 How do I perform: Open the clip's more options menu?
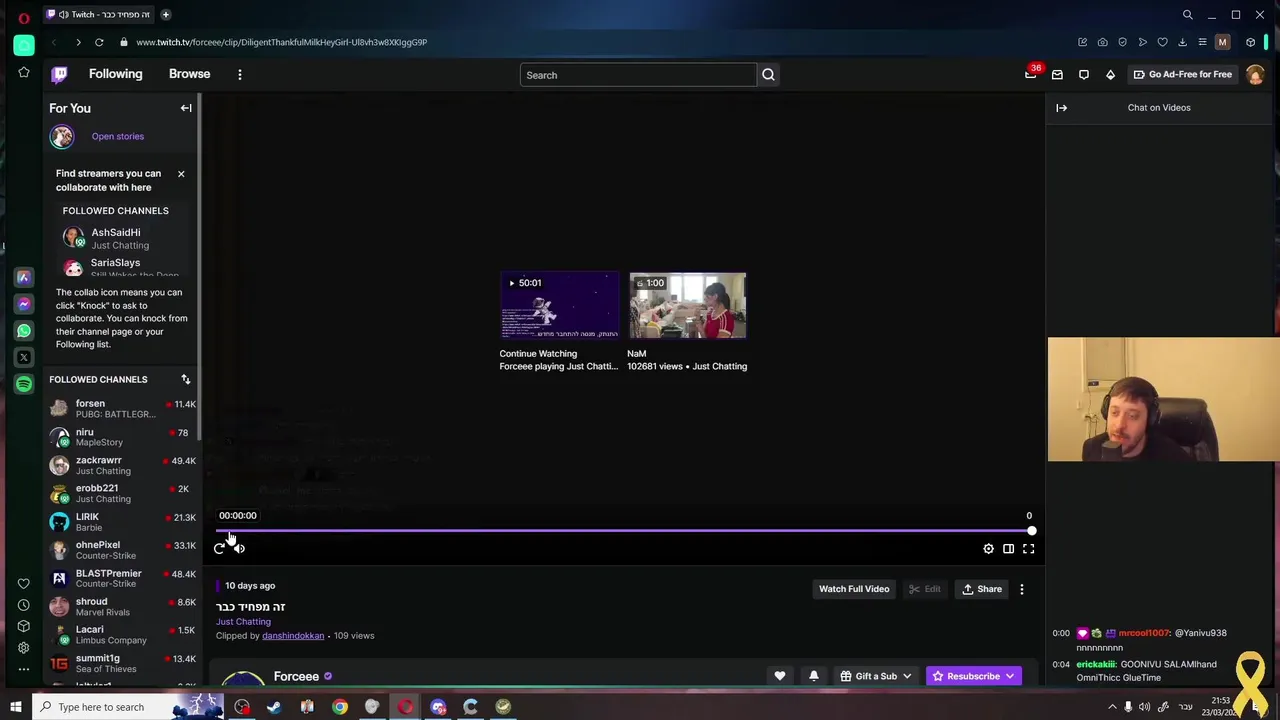(1021, 589)
